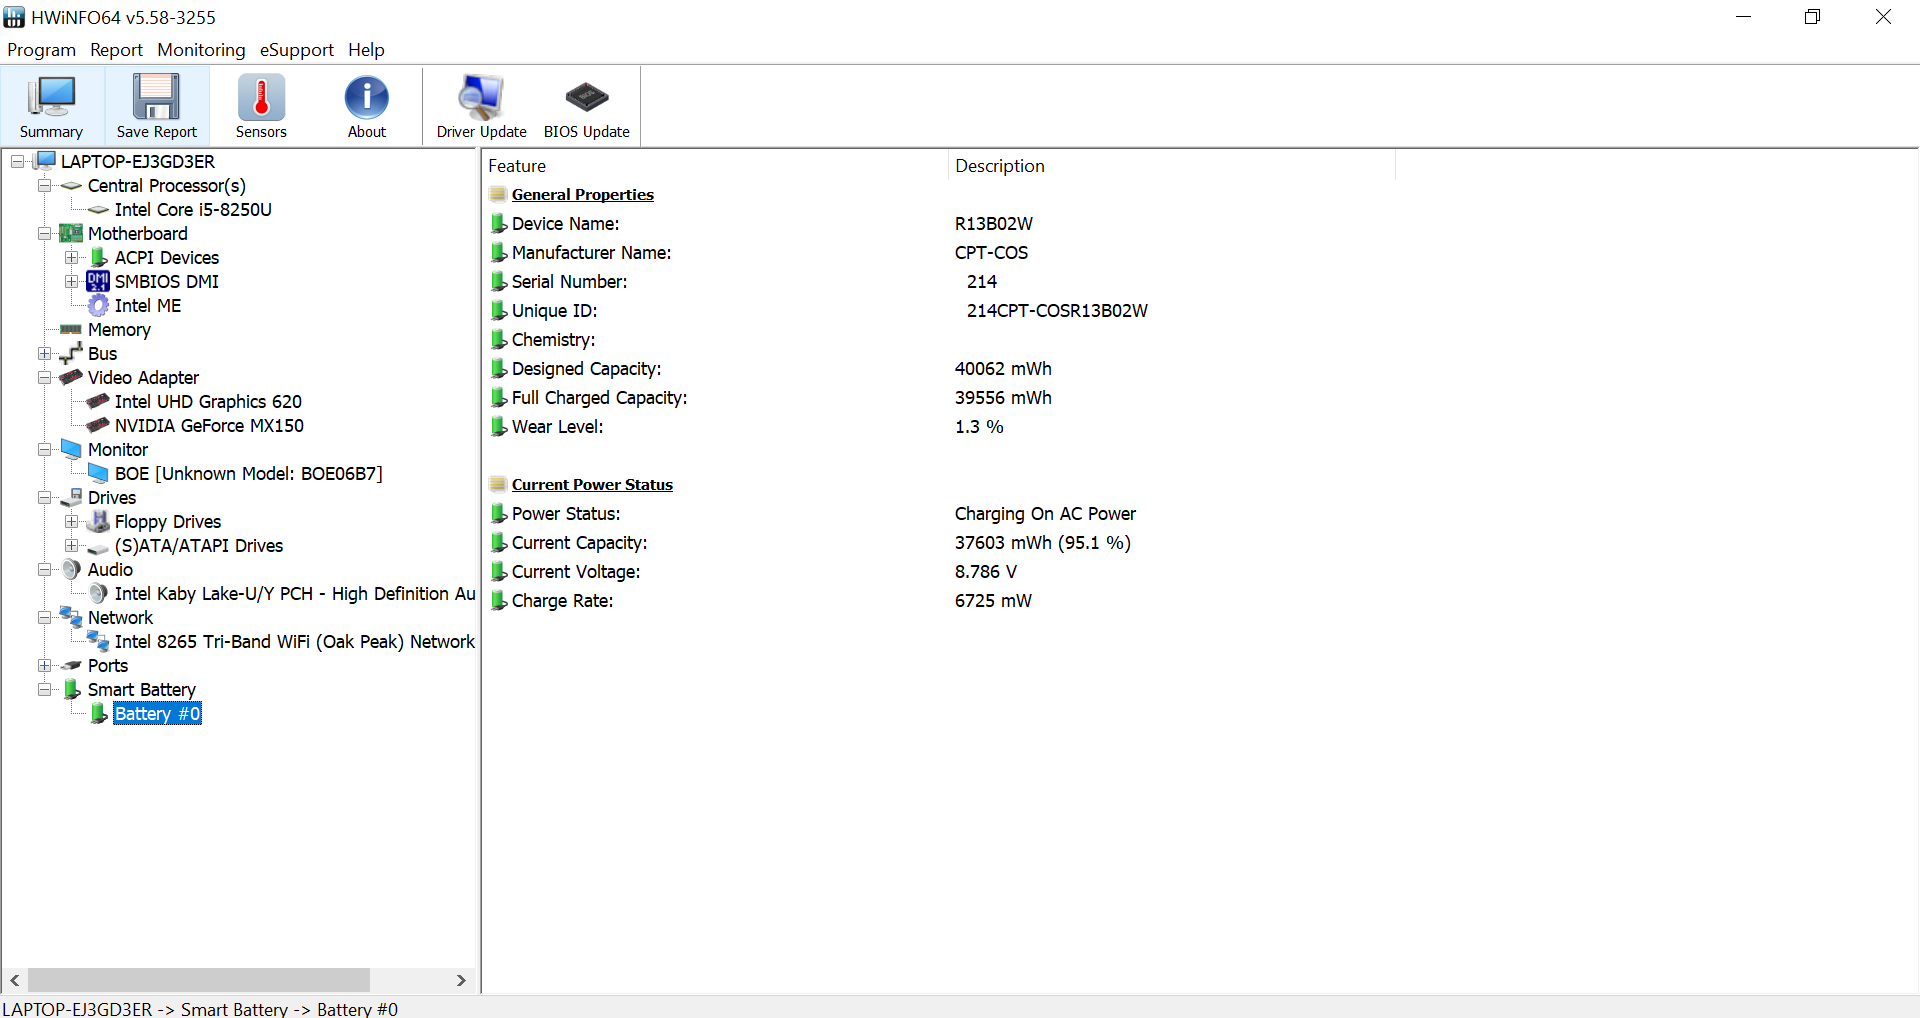This screenshot has width=1920, height=1018.
Task: Click the Intel Kaby Lake audio speaker icon
Action: point(98,593)
